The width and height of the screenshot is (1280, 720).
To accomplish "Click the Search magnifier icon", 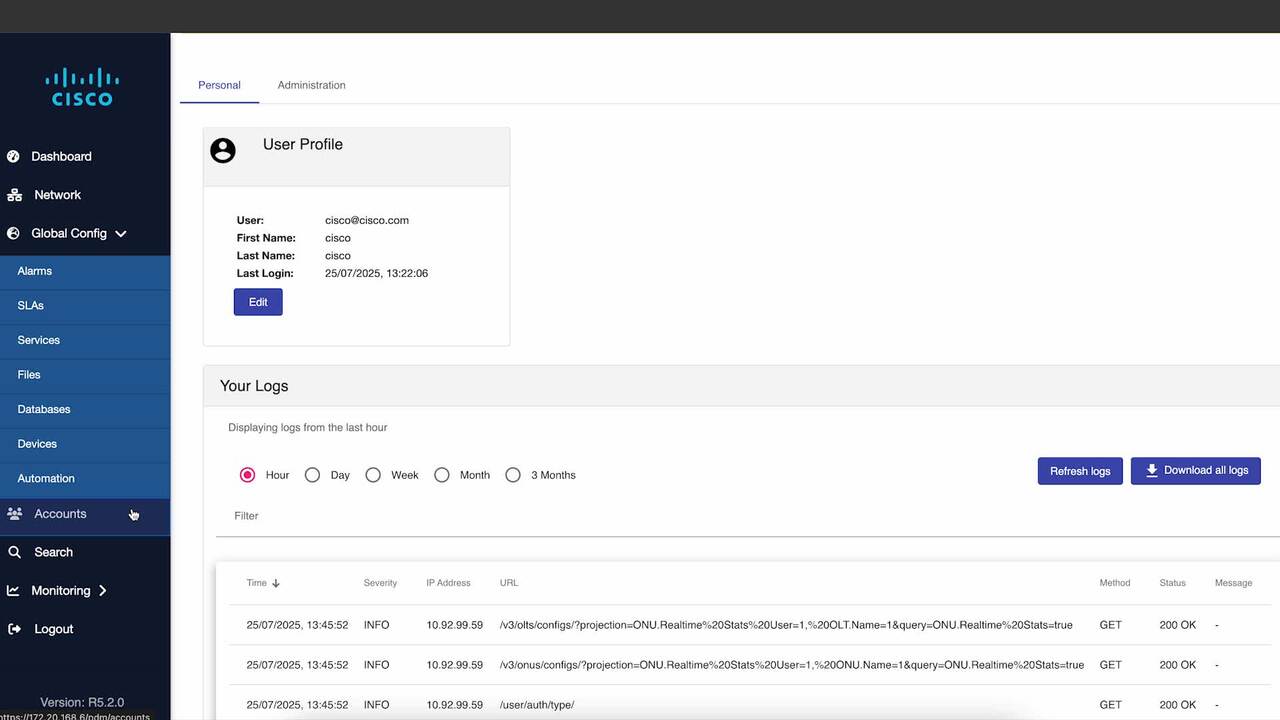I will coord(14,552).
